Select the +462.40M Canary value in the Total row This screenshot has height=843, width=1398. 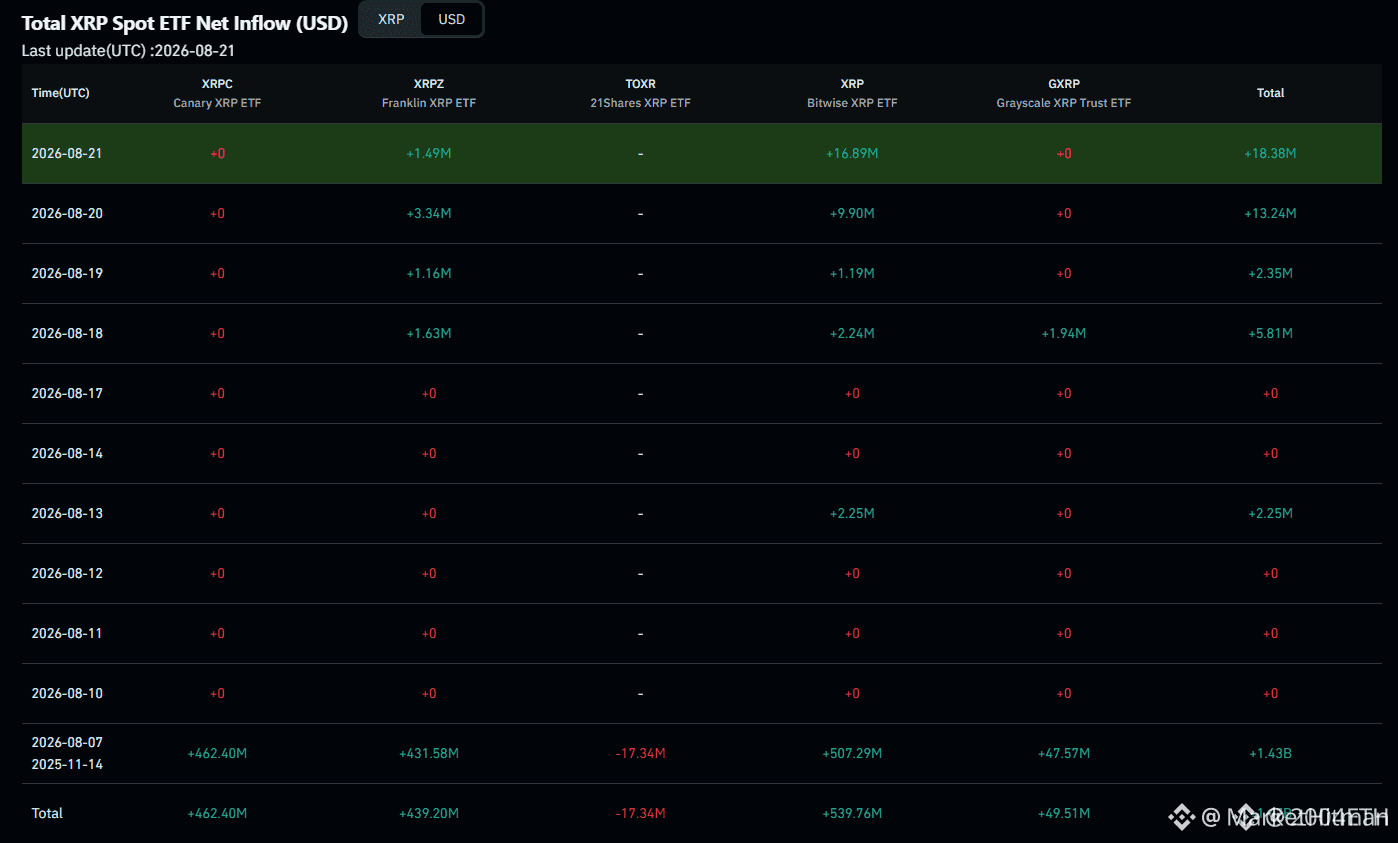(x=217, y=813)
